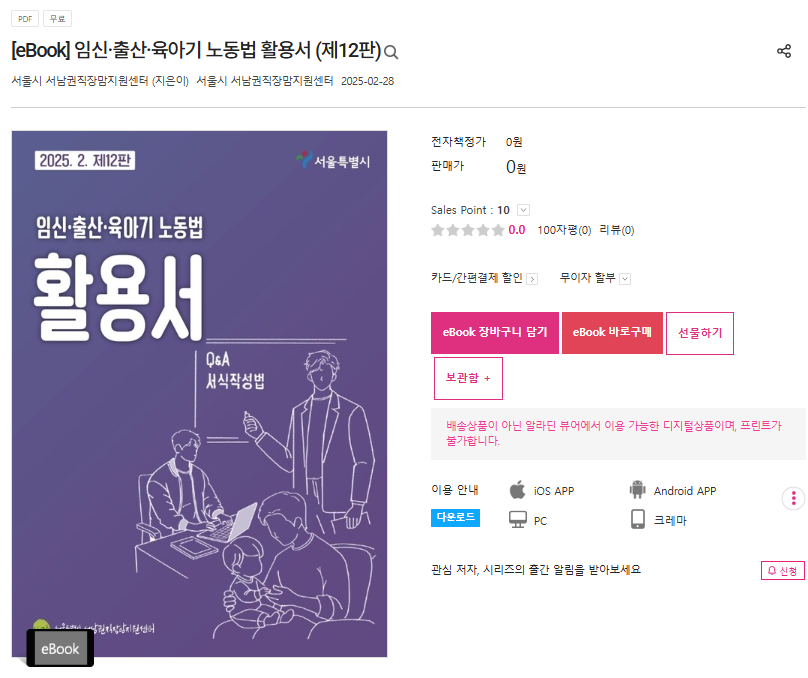Add to 보관함 with the plus button

468,378
